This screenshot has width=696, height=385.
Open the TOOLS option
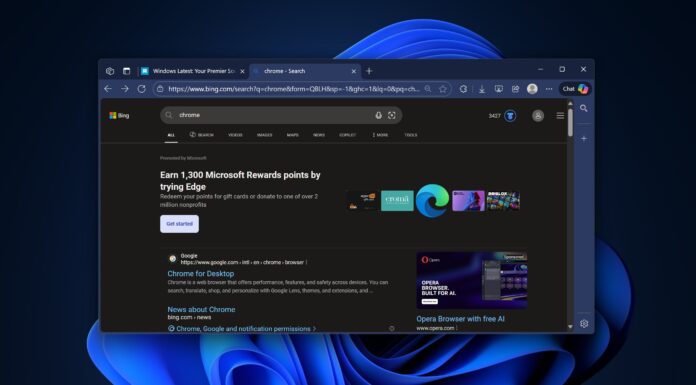tap(411, 135)
